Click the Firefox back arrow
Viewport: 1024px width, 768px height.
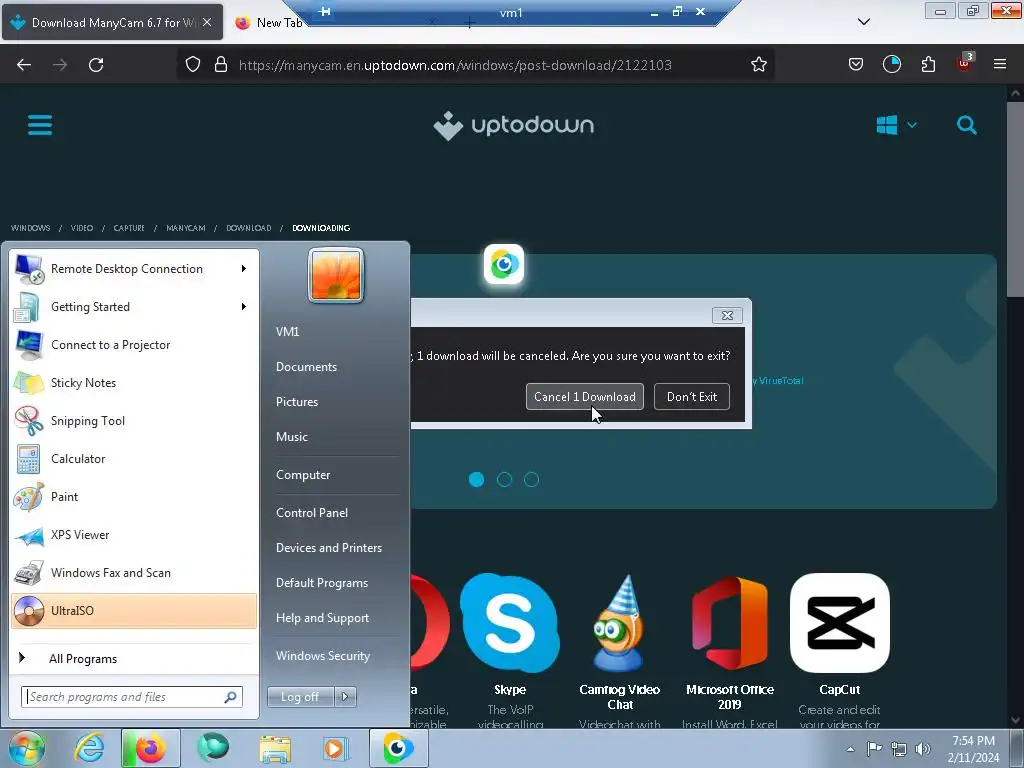tap(24, 65)
